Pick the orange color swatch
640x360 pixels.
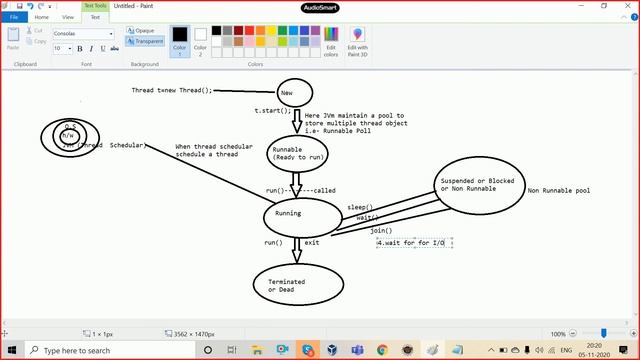click(x=260, y=30)
